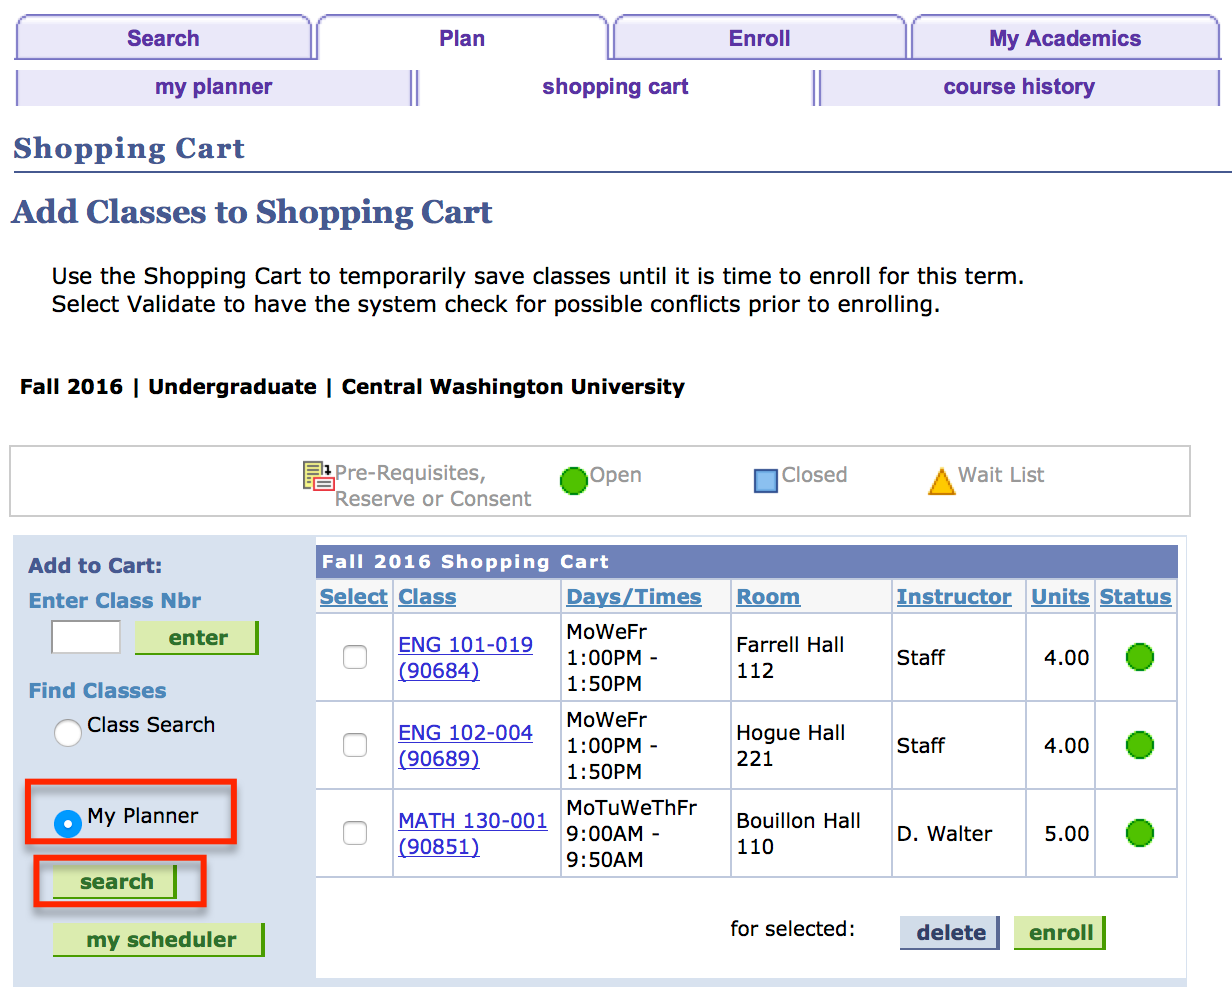The image size is (1232, 994).
Task: Click the yellow Wait List triangle icon
Action: point(941,482)
